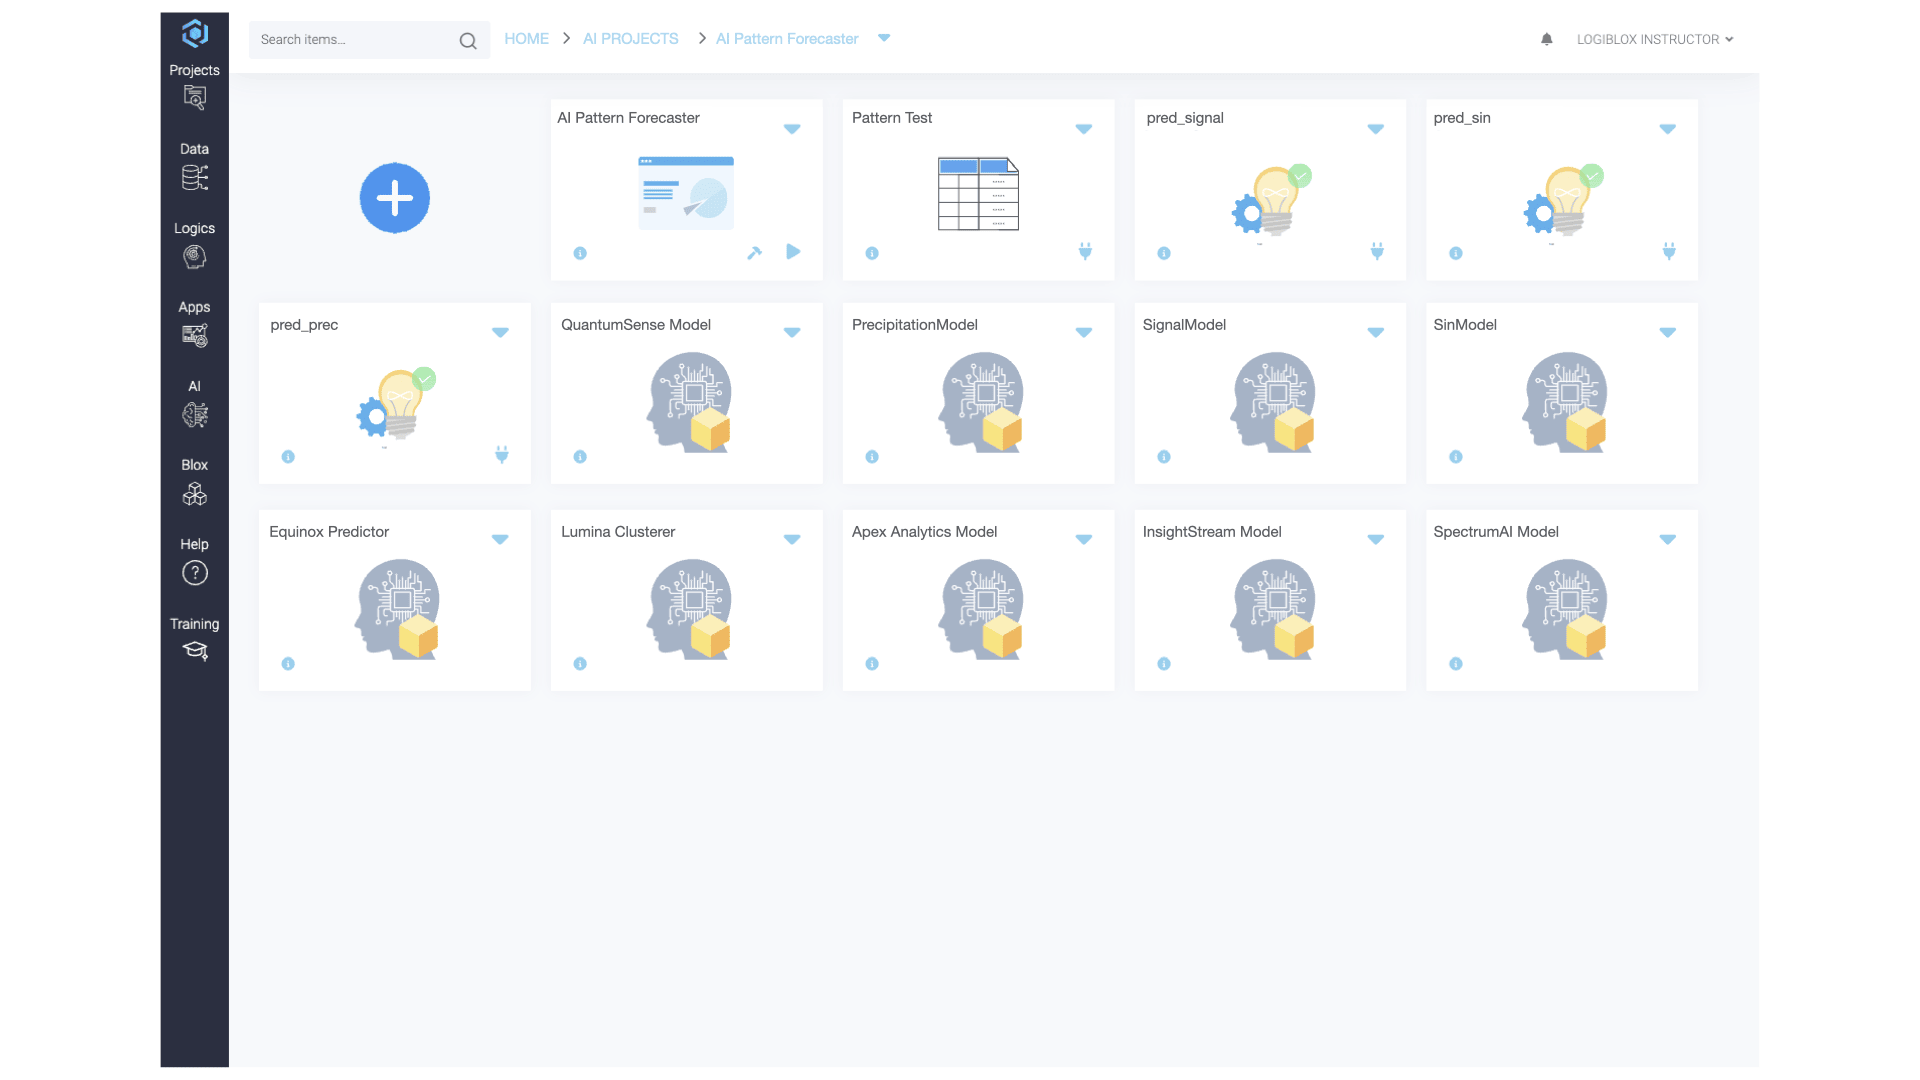Expand dropdown on SpectrumAI Model card
Image resolution: width=1920 pixels, height=1080 pixels.
(1667, 539)
